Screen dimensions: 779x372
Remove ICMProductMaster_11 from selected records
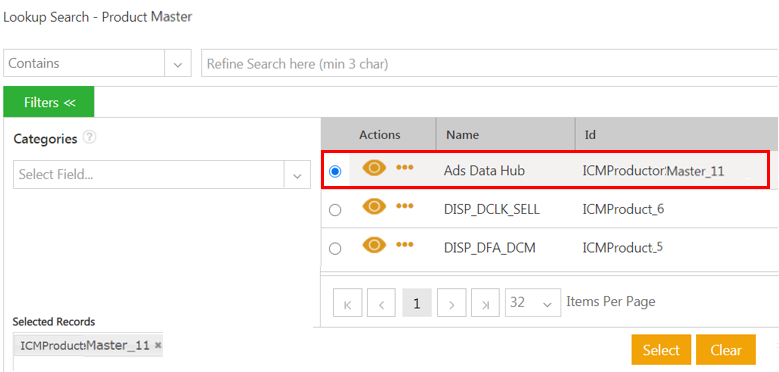tap(158, 345)
